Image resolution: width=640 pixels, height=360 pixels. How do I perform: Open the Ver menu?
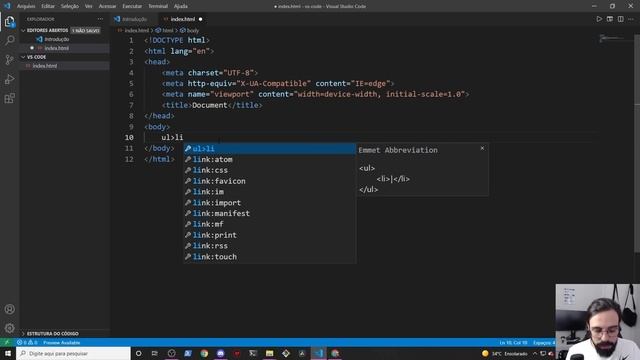(88, 6)
